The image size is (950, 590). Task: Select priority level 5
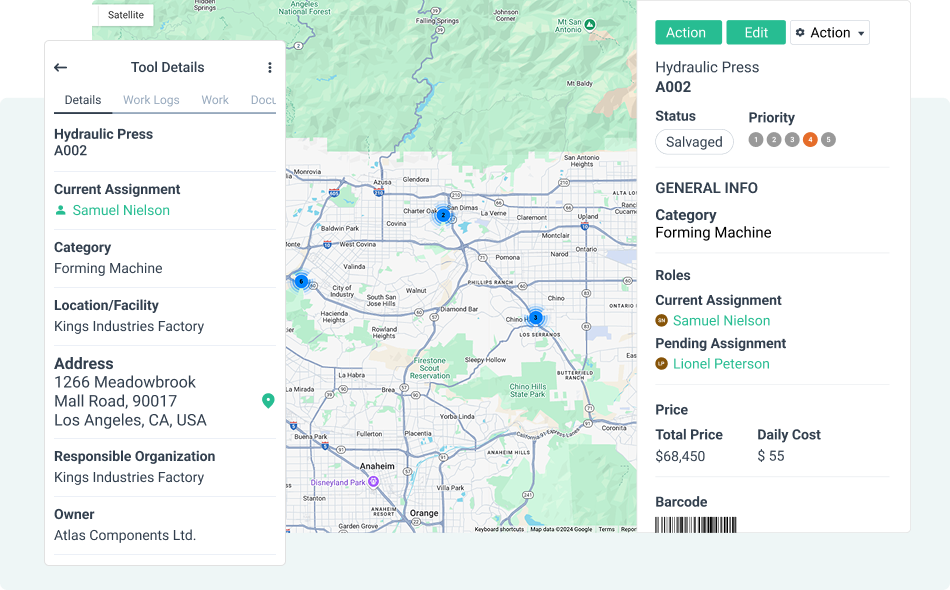[x=828, y=140]
